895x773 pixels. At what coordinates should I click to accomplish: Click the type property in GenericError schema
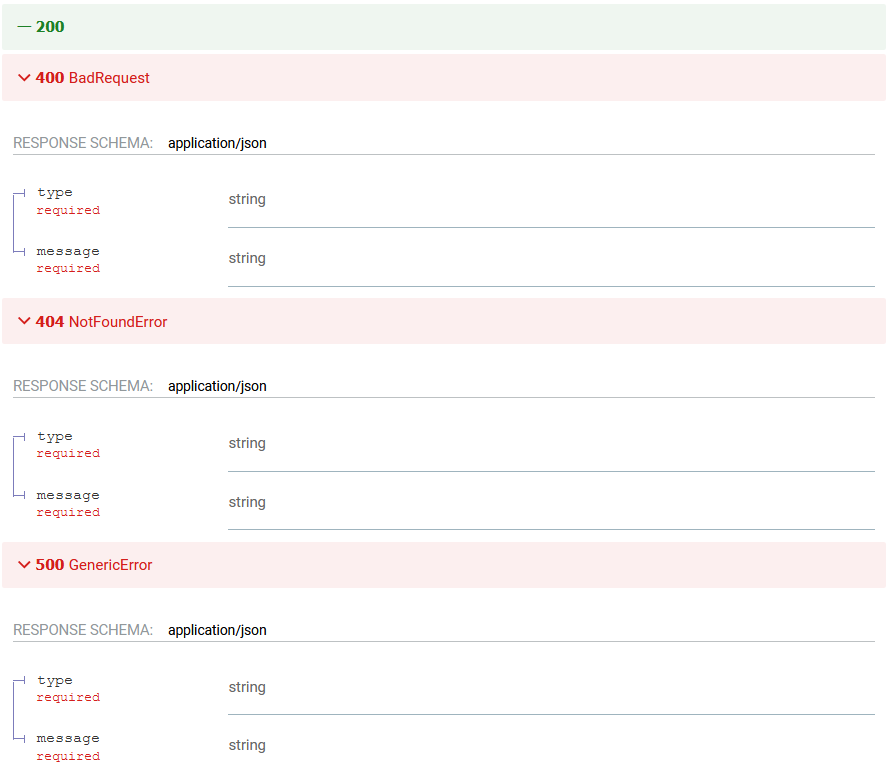[55, 680]
